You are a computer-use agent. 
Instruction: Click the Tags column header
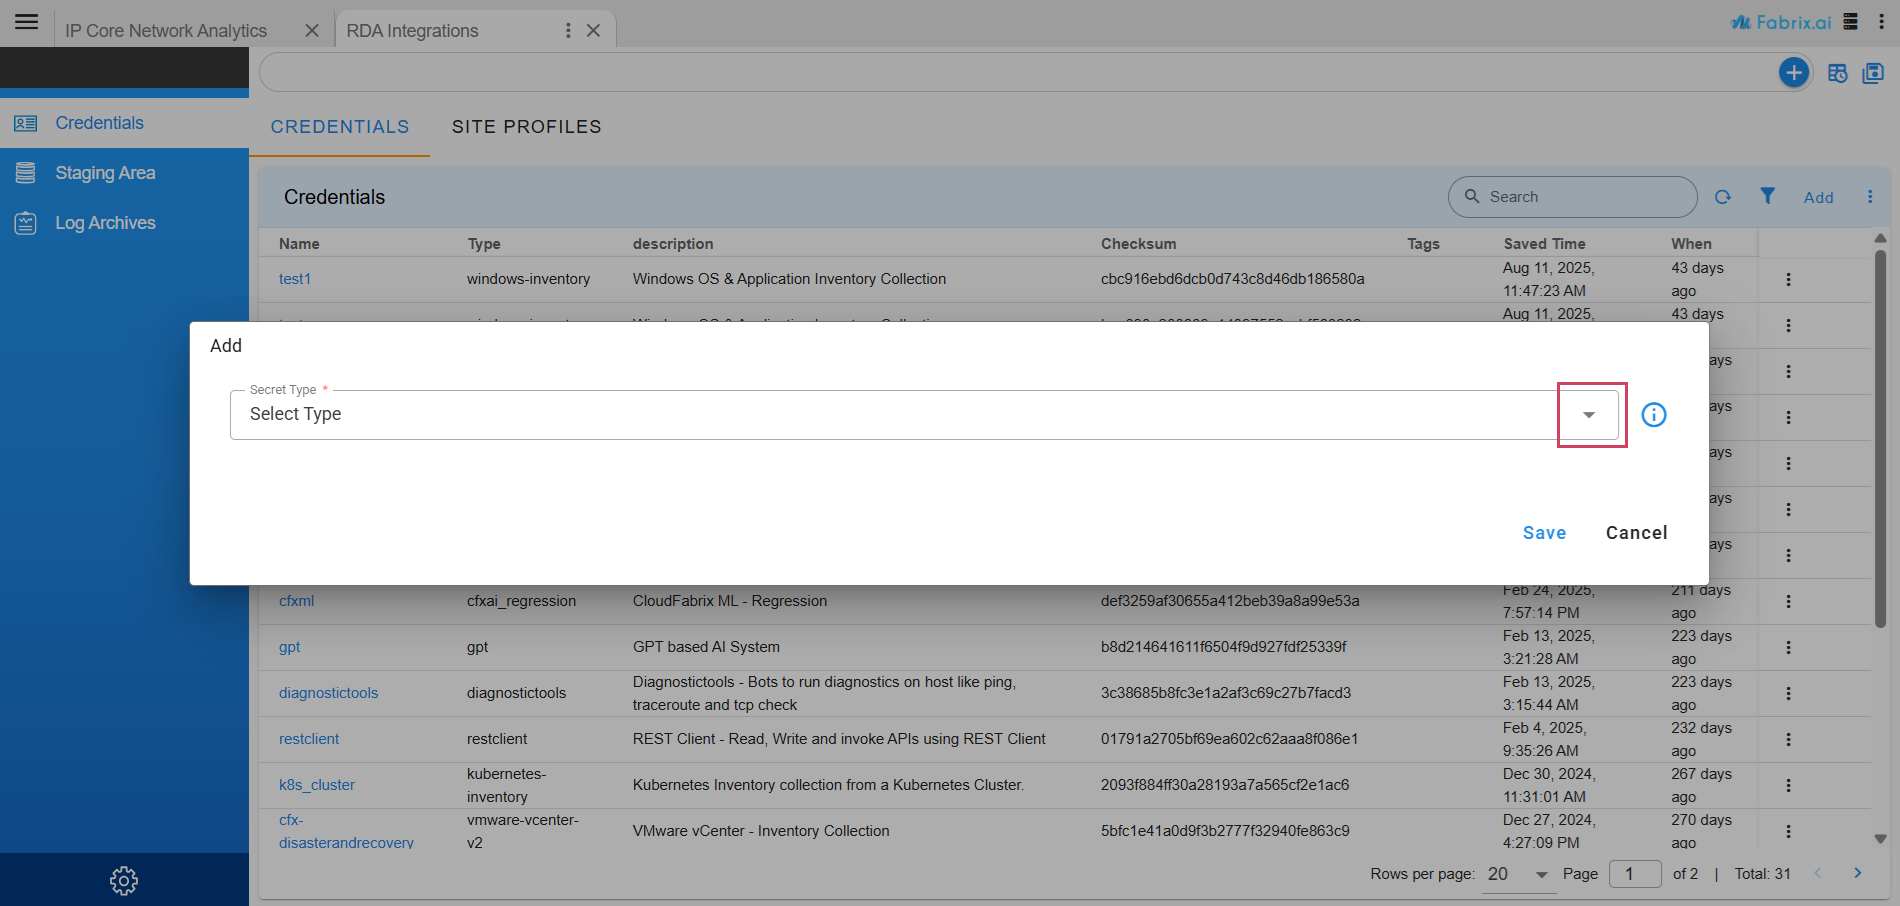point(1423,244)
